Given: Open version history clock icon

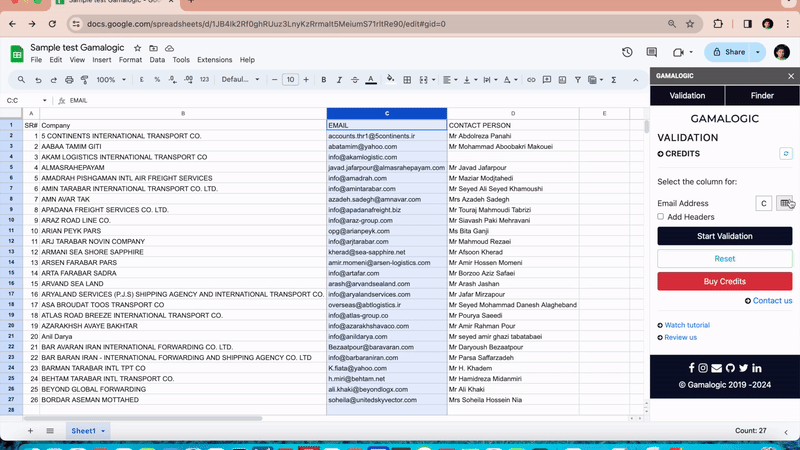Looking at the screenshot, I should (x=627, y=52).
